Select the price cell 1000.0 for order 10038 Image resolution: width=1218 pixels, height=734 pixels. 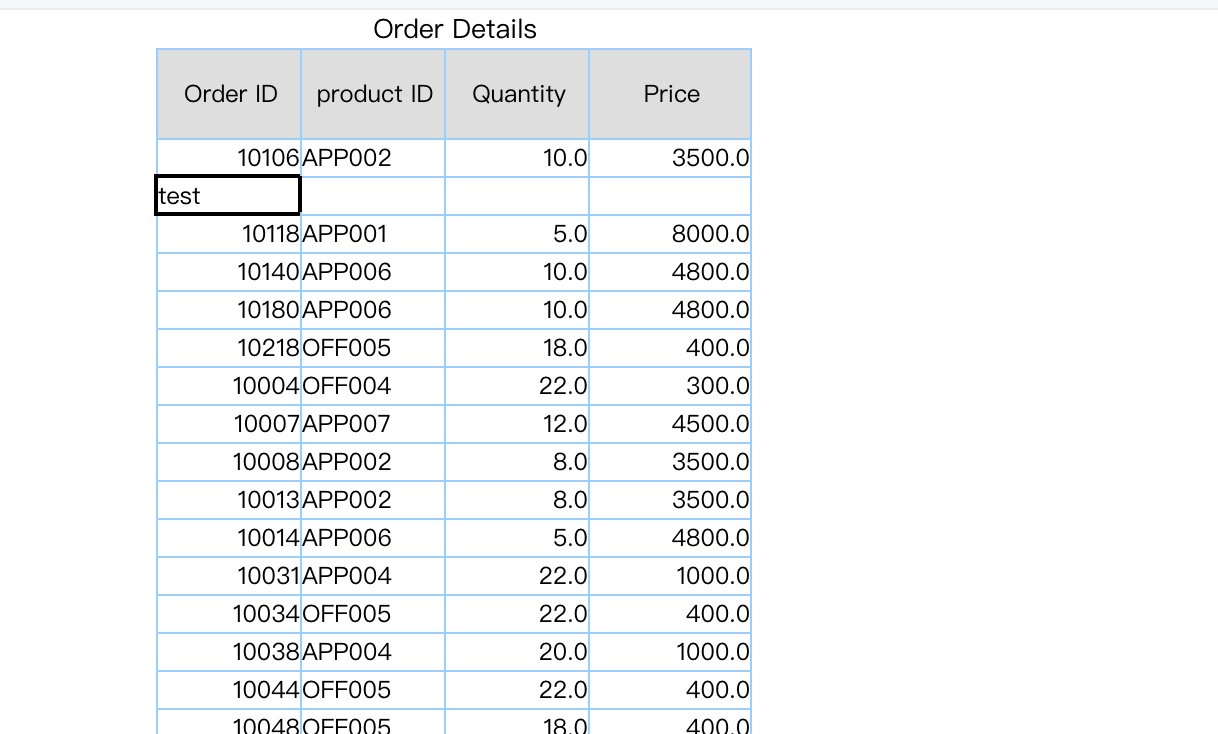[x=670, y=651]
